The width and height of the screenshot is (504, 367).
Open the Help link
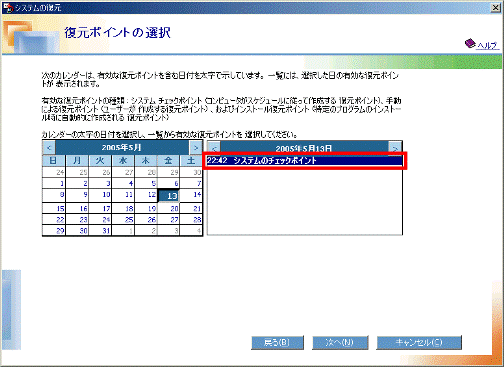tap(487, 45)
